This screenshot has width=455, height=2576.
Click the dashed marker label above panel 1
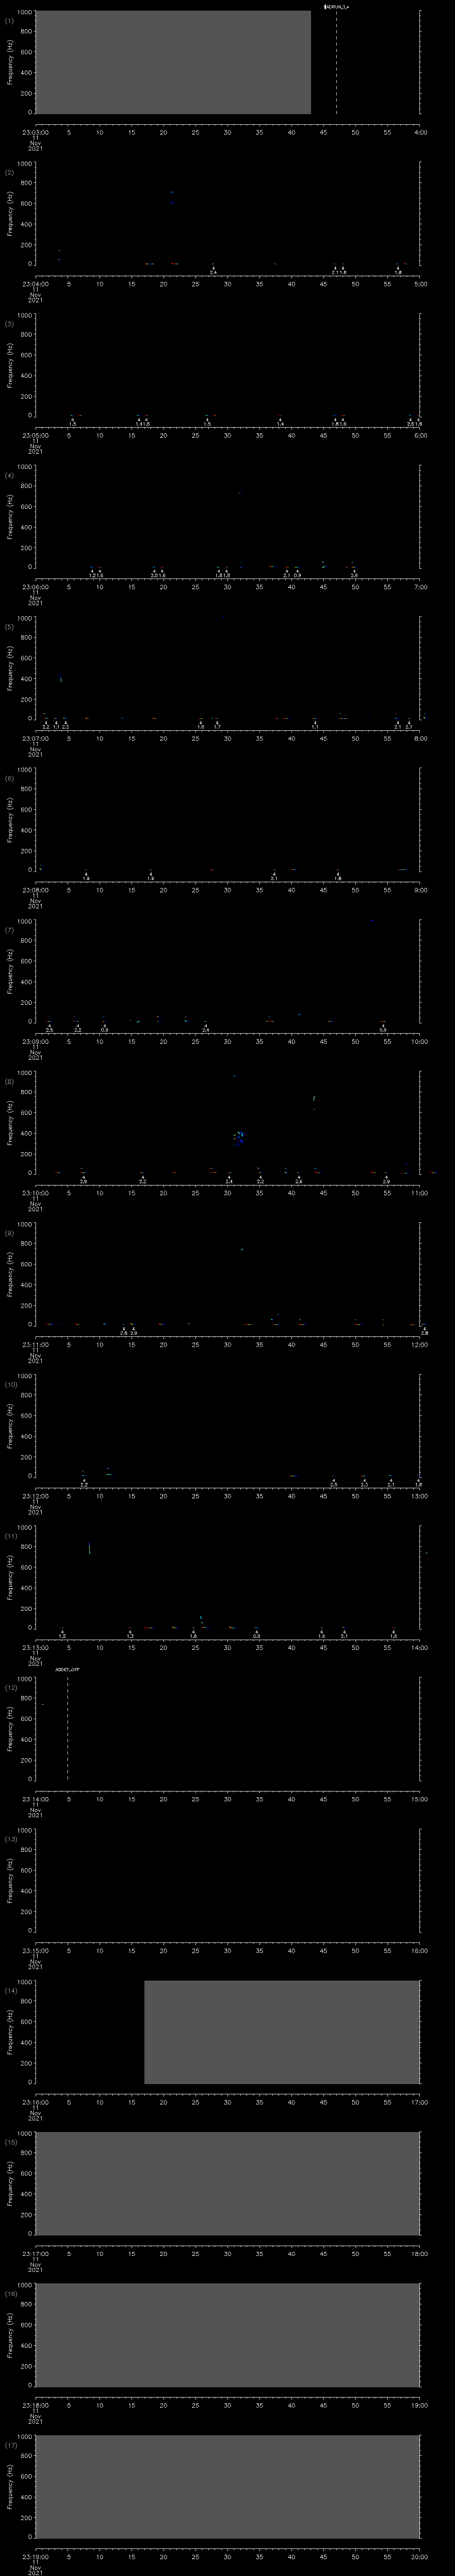(x=337, y=6)
